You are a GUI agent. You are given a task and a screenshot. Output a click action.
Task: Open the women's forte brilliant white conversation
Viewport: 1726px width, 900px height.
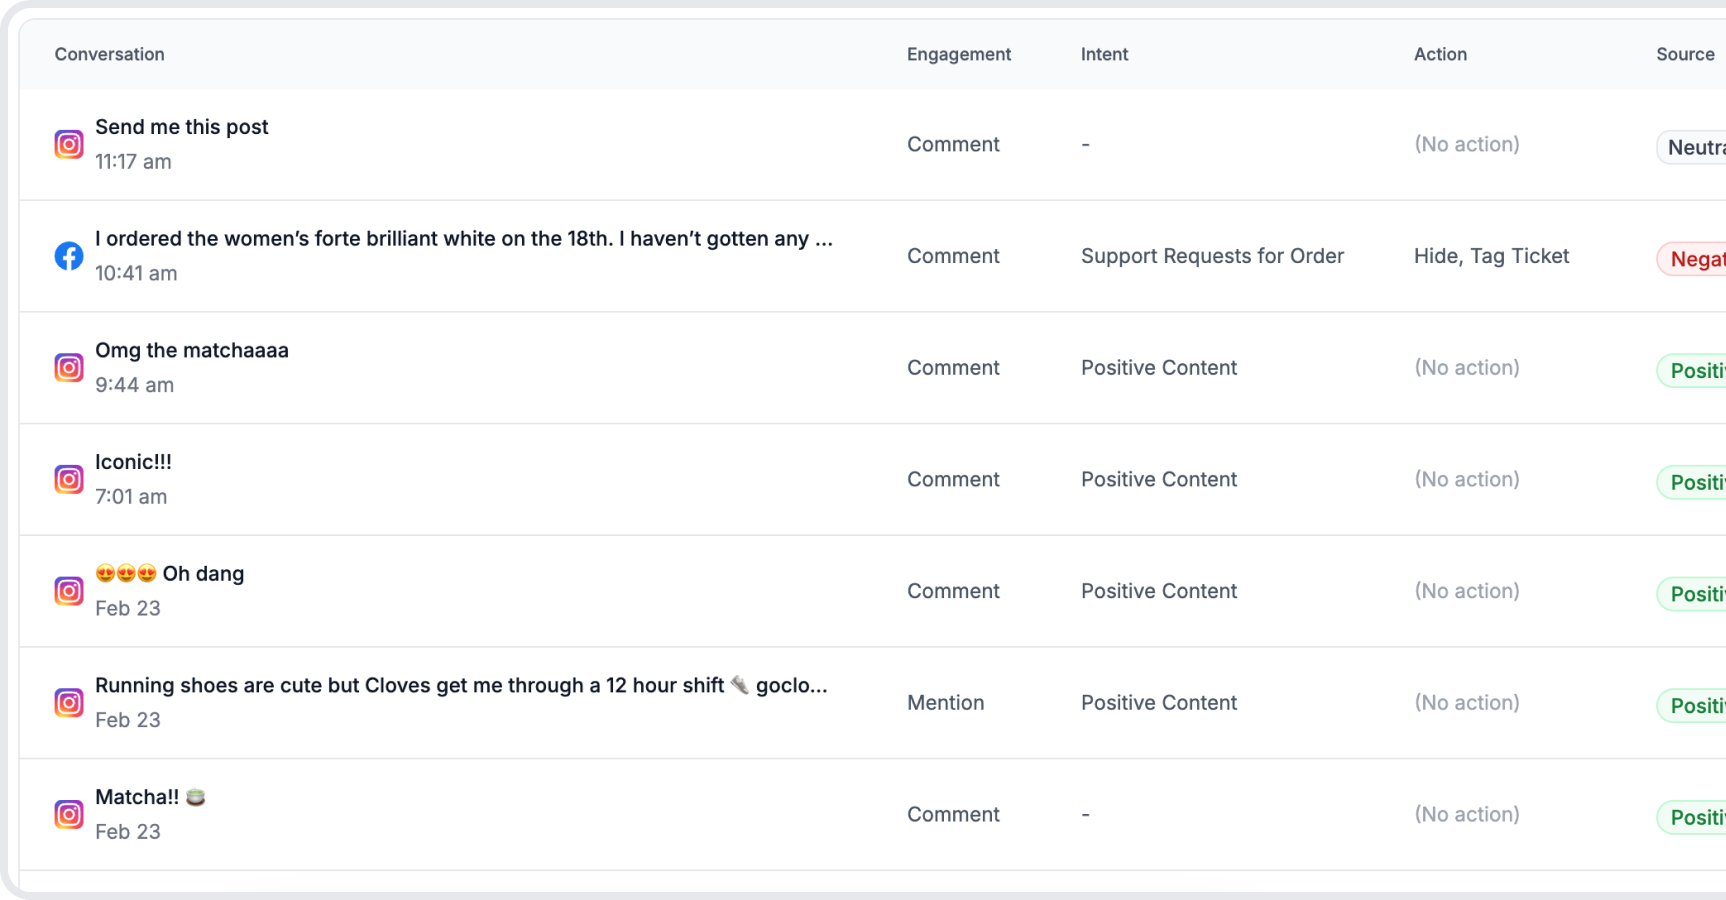coord(463,239)
